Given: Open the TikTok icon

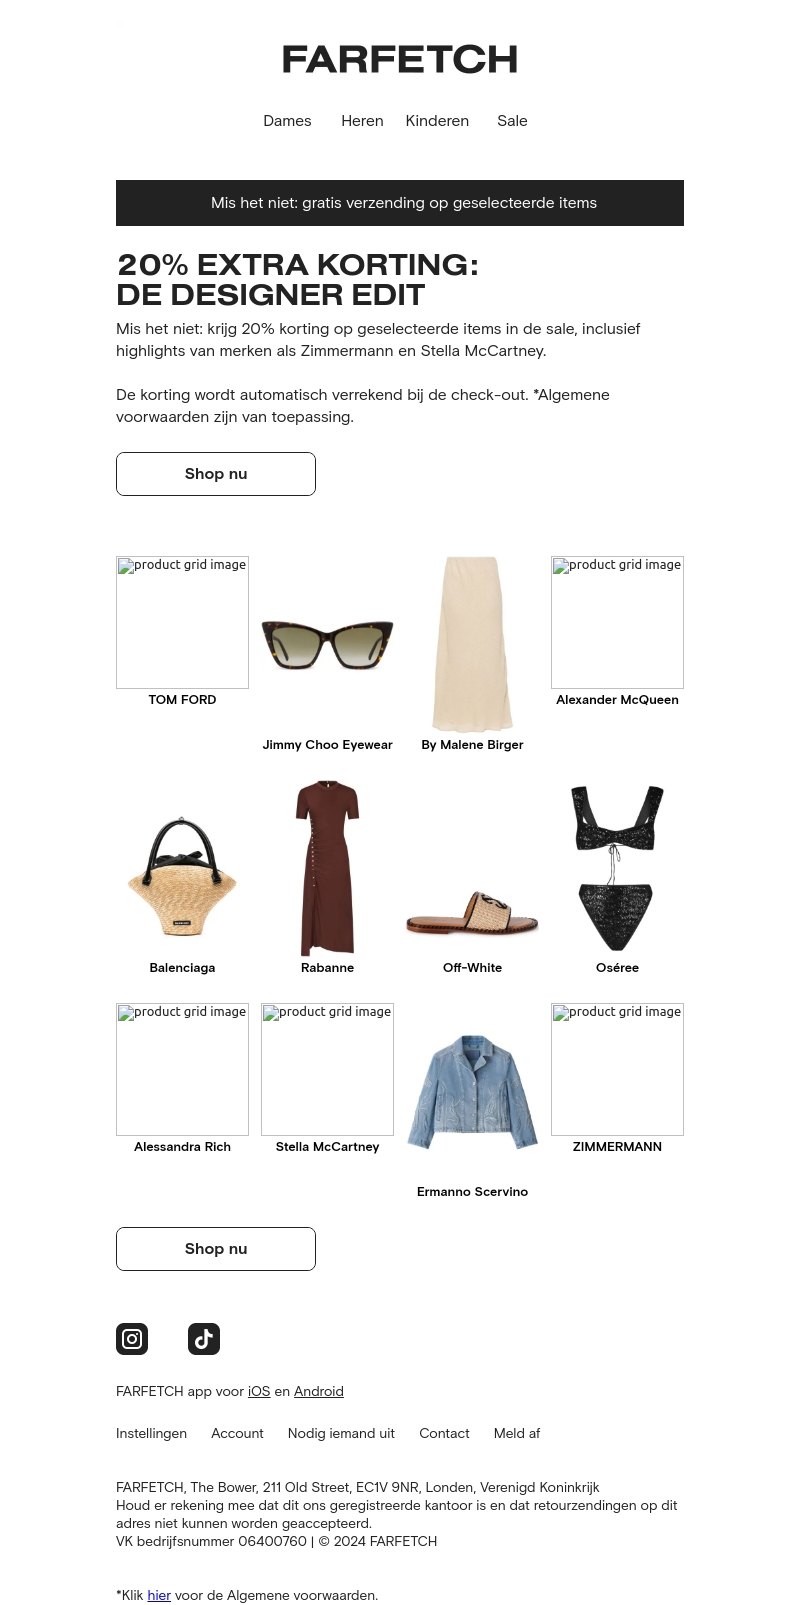Looking at the screenshot, I should pos(204,1339).
